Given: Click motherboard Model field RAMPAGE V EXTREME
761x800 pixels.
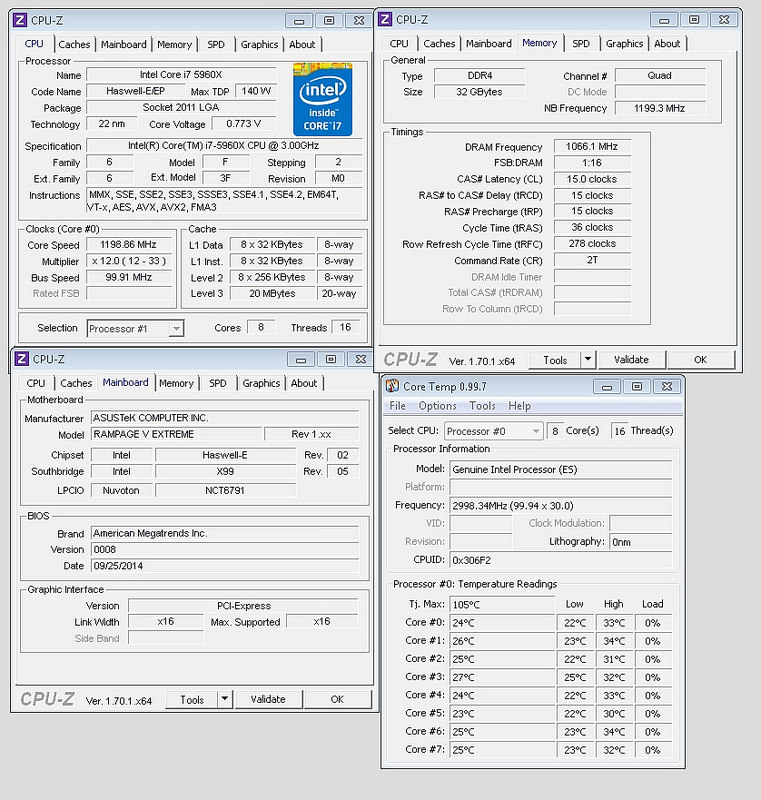Looking at the screenshot, I should pyautogui.click(x=176, y=434).
